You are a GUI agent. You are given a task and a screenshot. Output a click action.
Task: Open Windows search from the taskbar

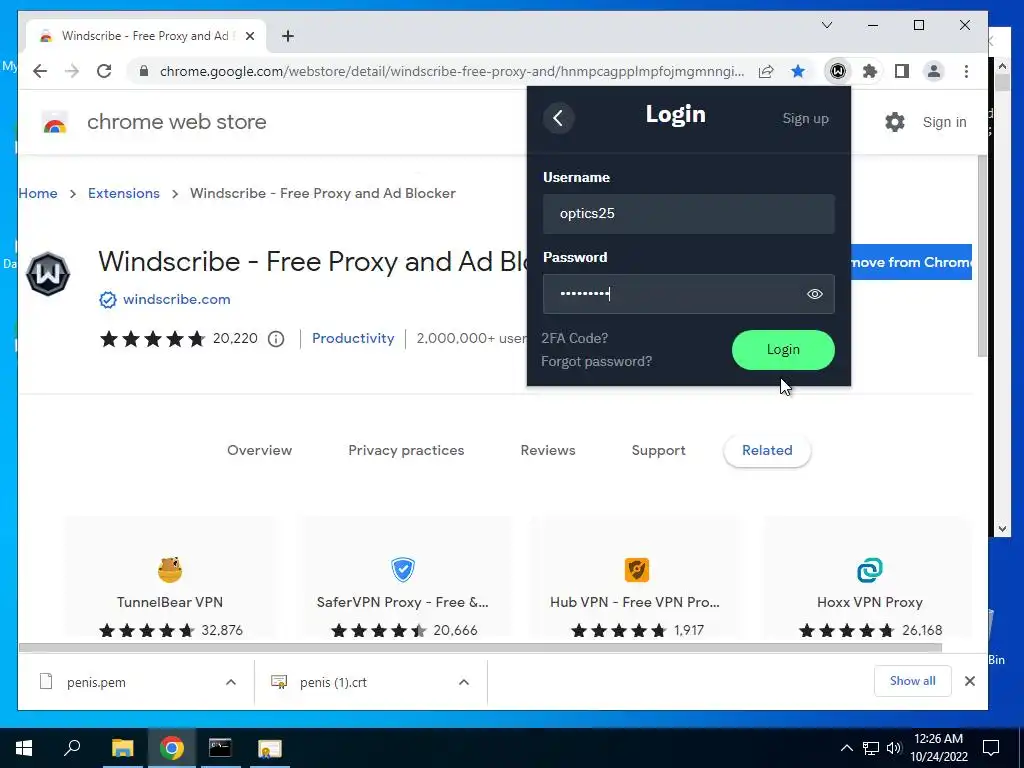tap(72, 748)
